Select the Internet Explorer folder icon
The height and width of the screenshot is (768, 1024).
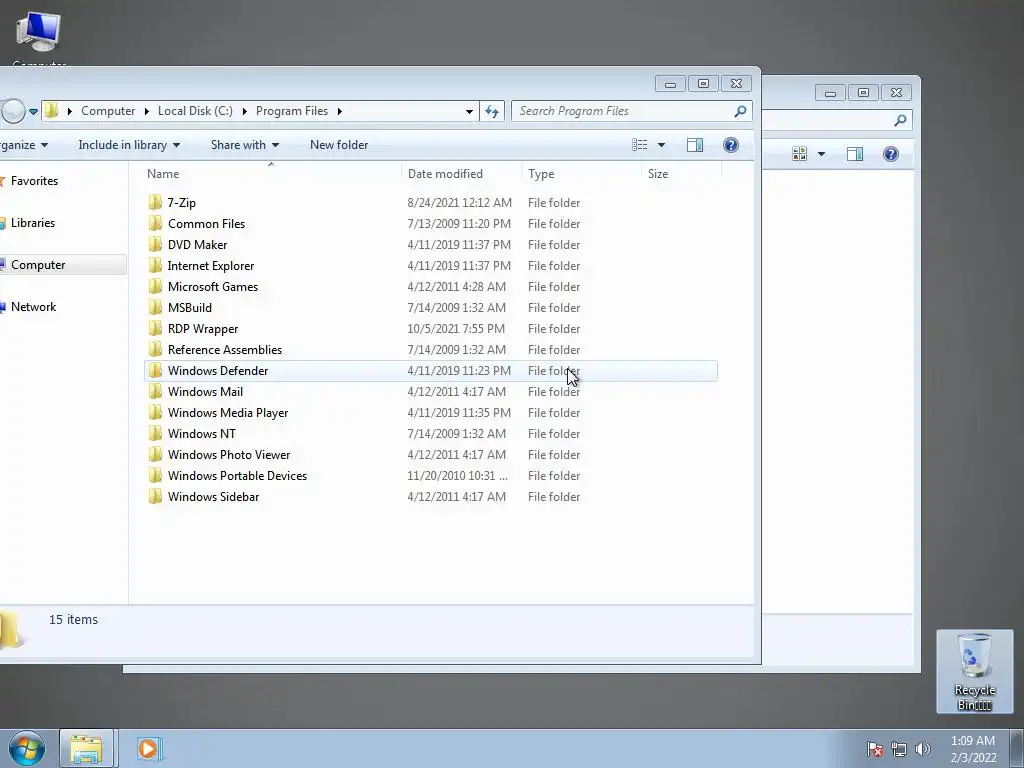click(155, 265)
